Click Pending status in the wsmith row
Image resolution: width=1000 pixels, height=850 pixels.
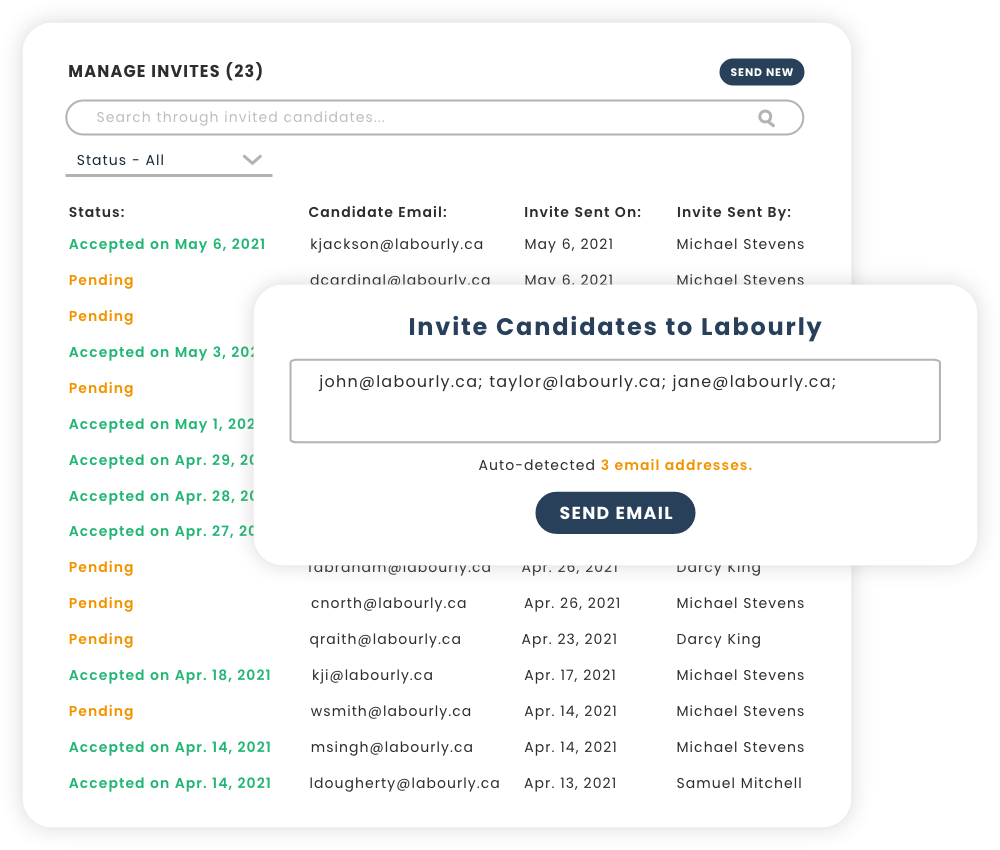pyautogui.click(x=101, y=711)
